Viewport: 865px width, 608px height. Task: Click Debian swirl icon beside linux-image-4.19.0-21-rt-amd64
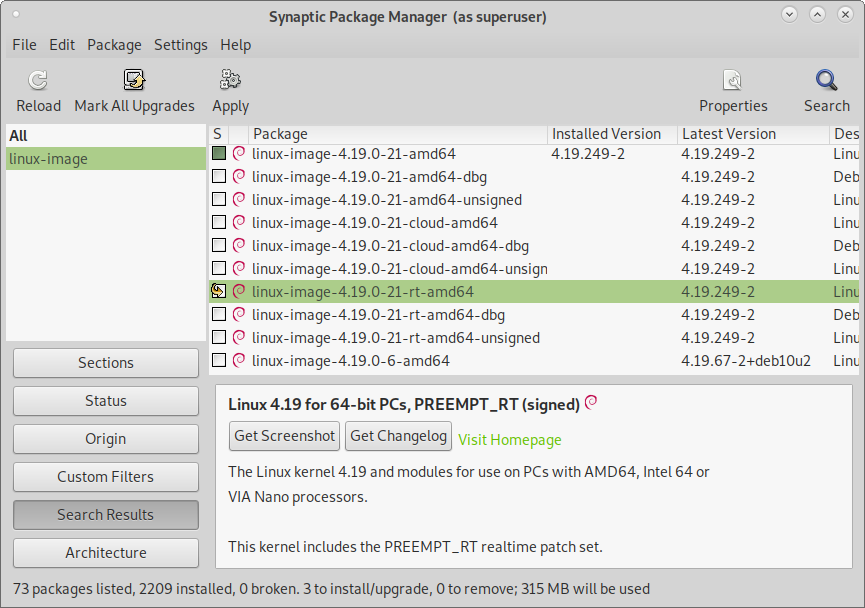coord(239,291)
